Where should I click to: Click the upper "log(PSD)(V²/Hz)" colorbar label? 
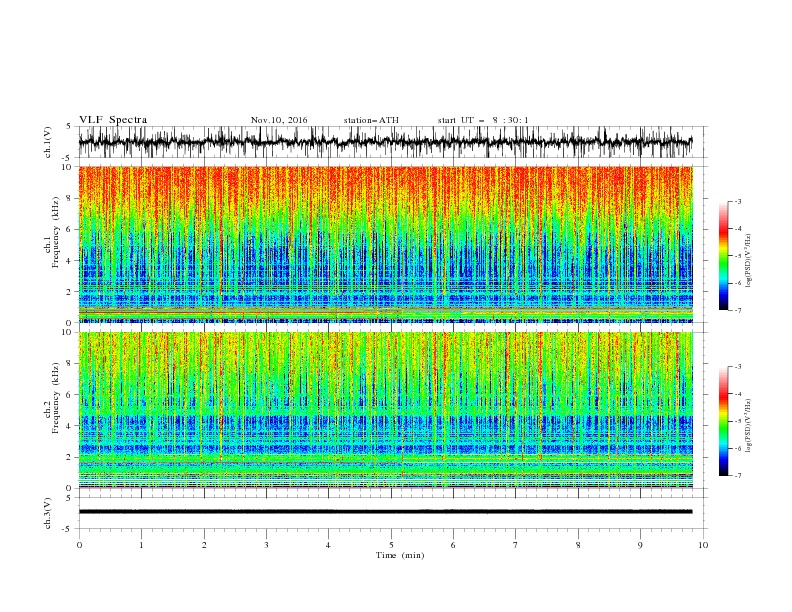pos(748,261)
